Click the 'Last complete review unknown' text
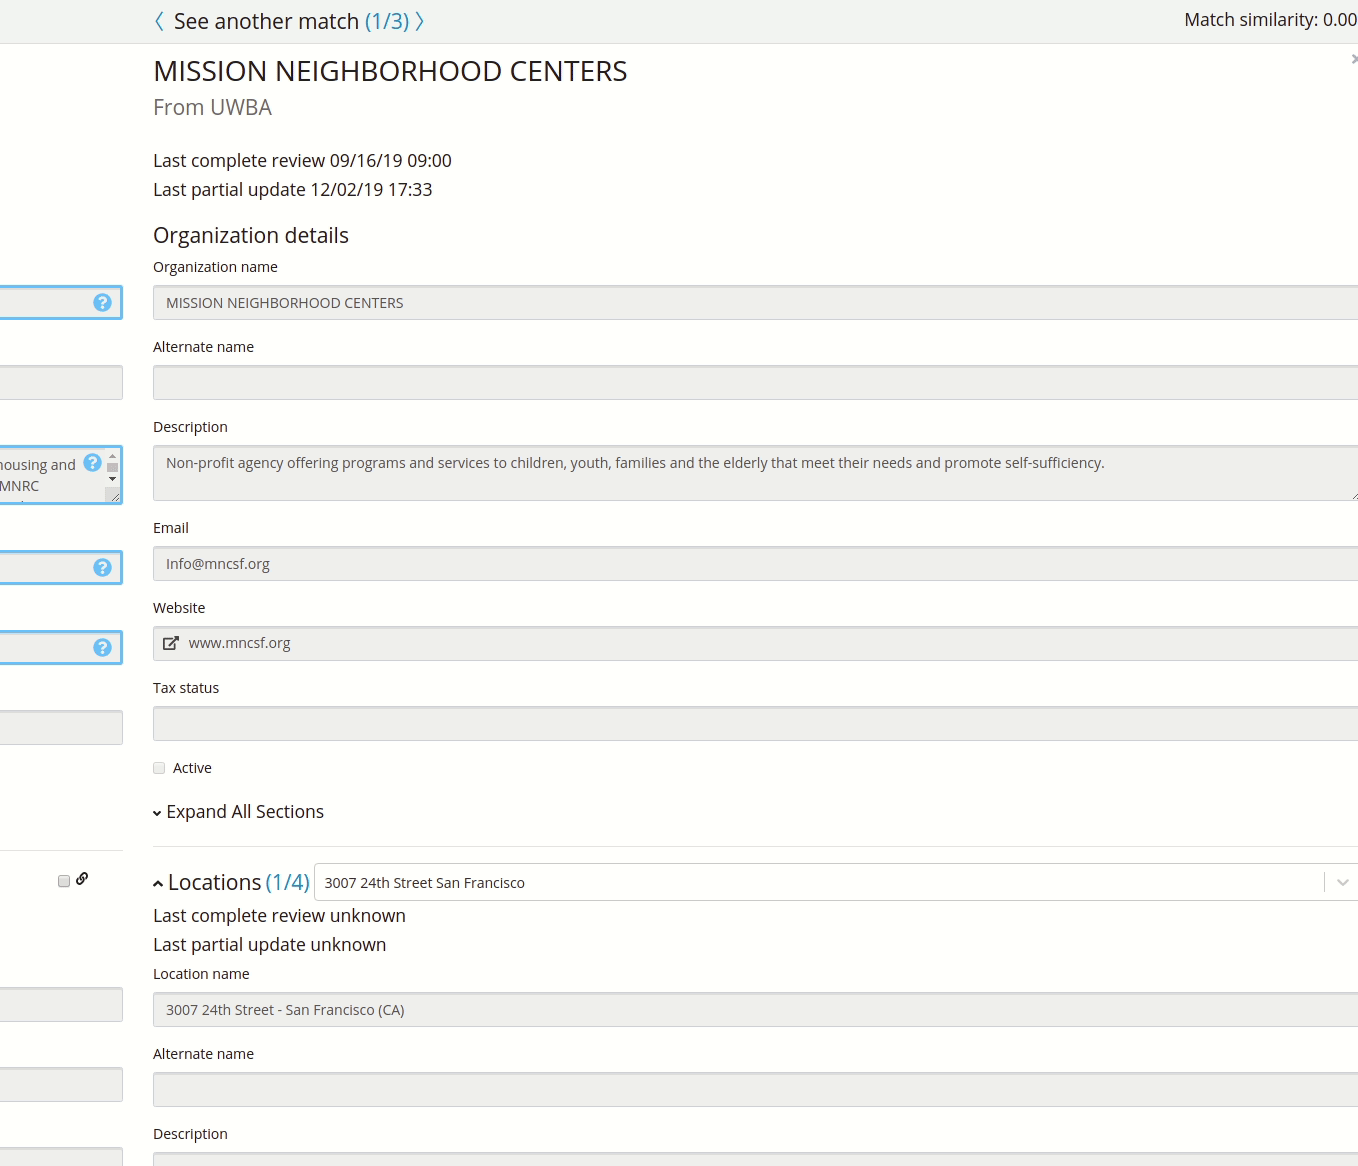This screenshot has width=1358, height=1166. pos(279,916)
